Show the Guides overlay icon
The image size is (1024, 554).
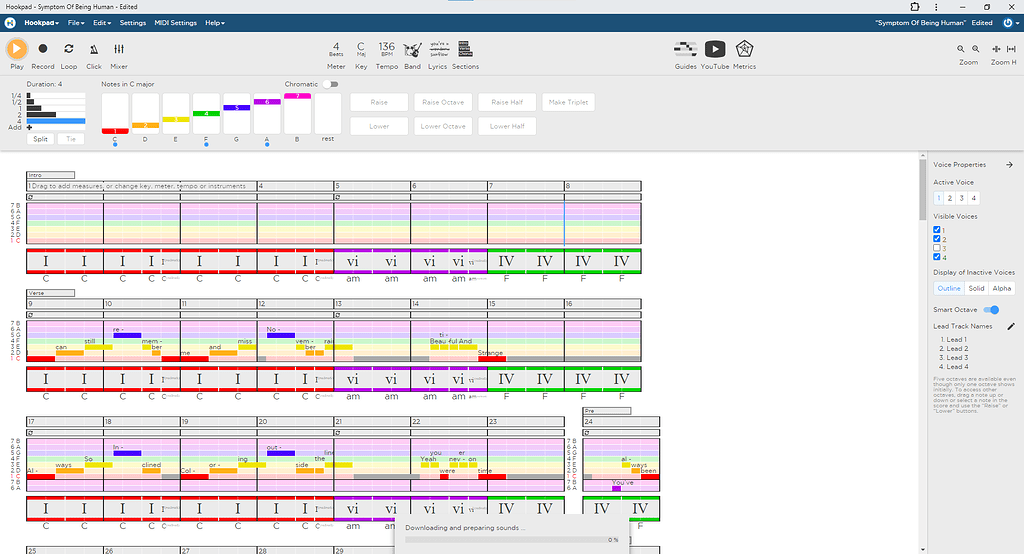[x=686, y=48]
